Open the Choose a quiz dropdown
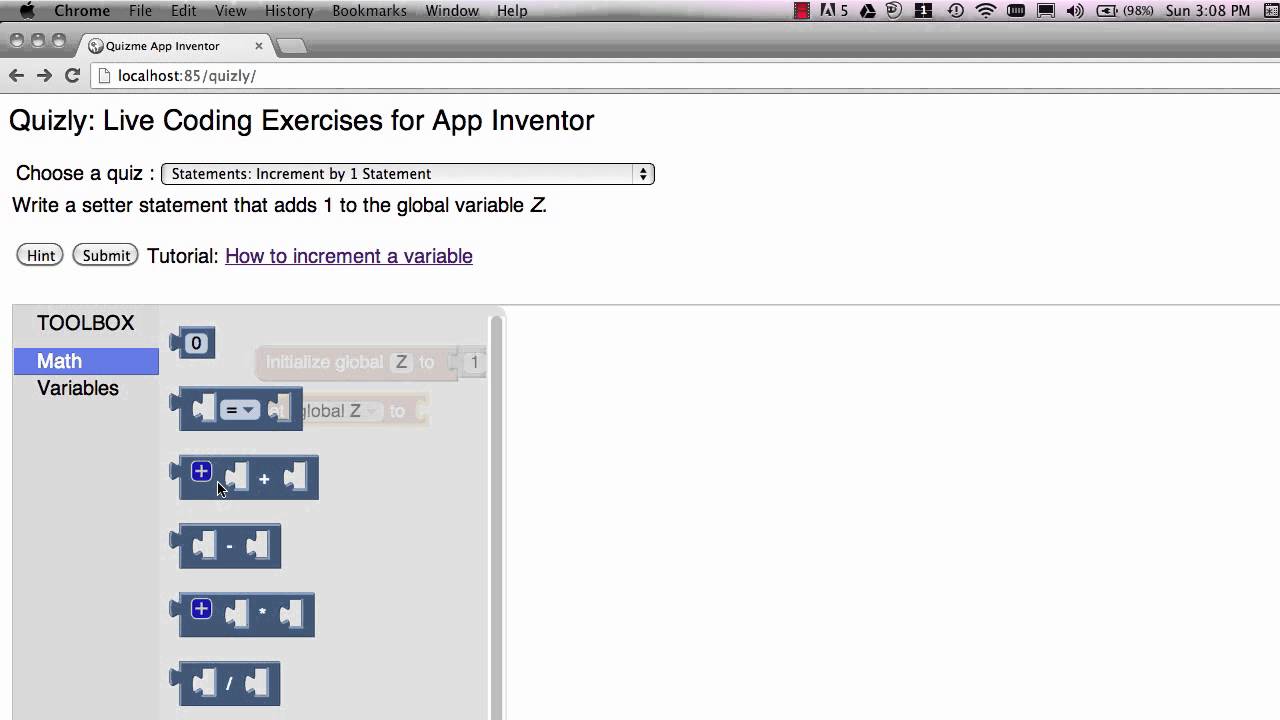The image size is (1280, 720). click(408, 174)
